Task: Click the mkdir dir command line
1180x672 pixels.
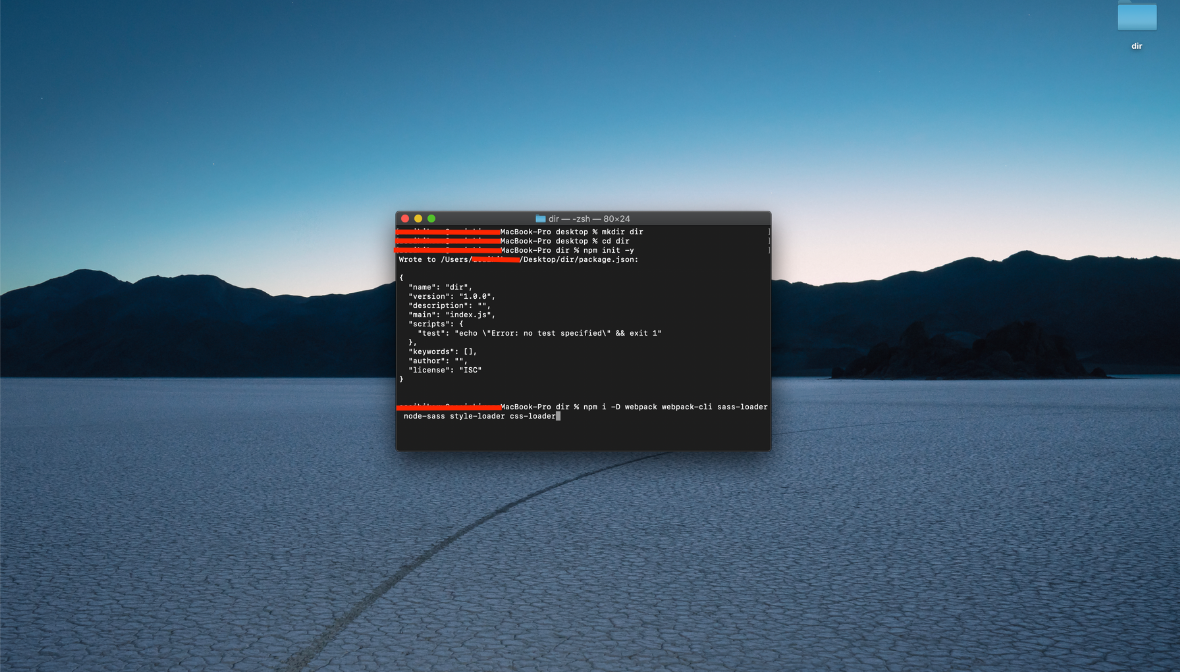Action: [x=621, y=231]
